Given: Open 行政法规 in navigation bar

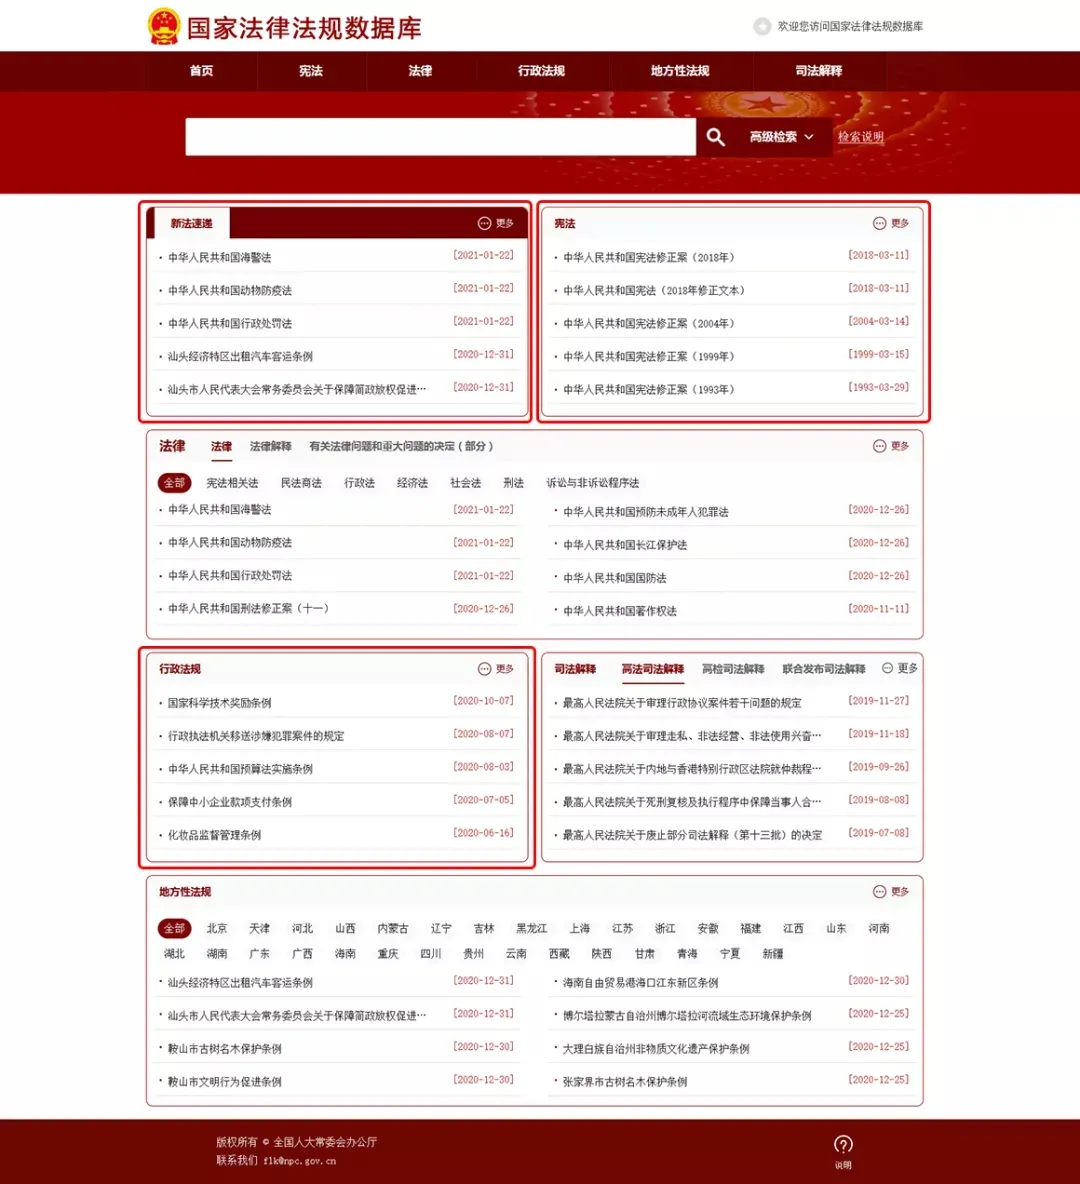Looking at the screenshot, I should [x=542, y=71].
